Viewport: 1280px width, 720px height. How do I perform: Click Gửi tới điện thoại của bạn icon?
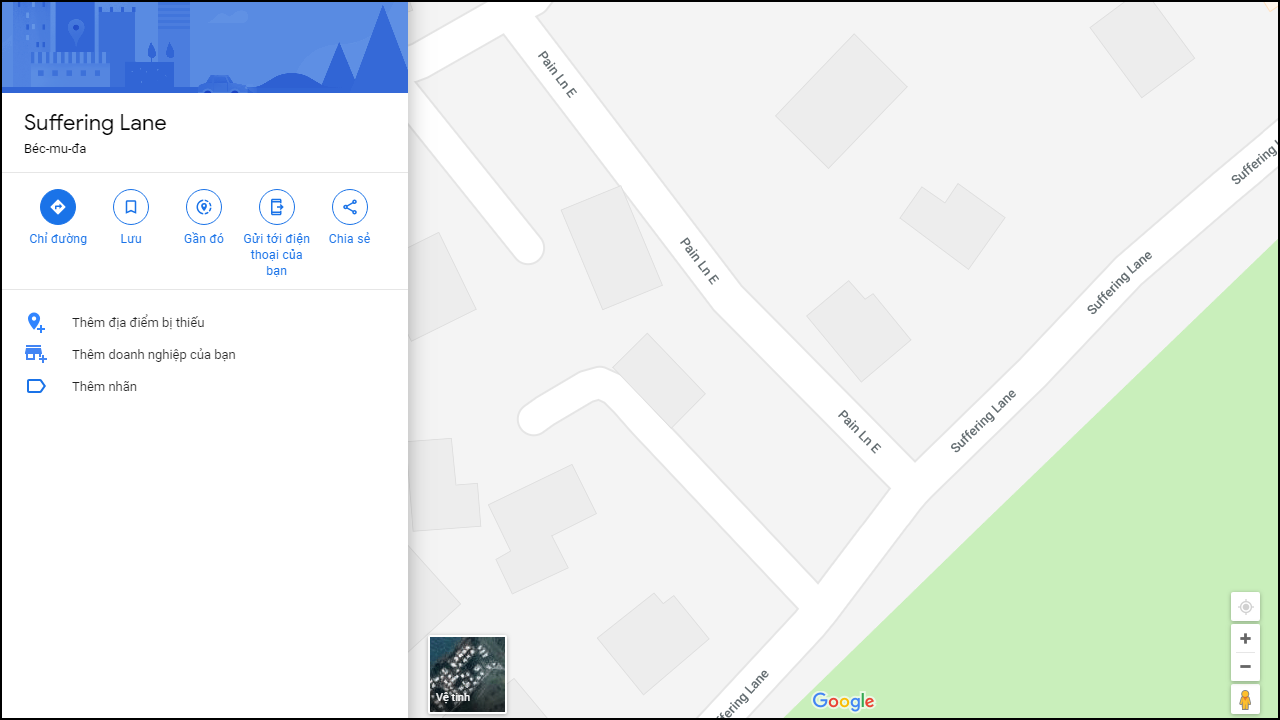(x=276, y=207)
